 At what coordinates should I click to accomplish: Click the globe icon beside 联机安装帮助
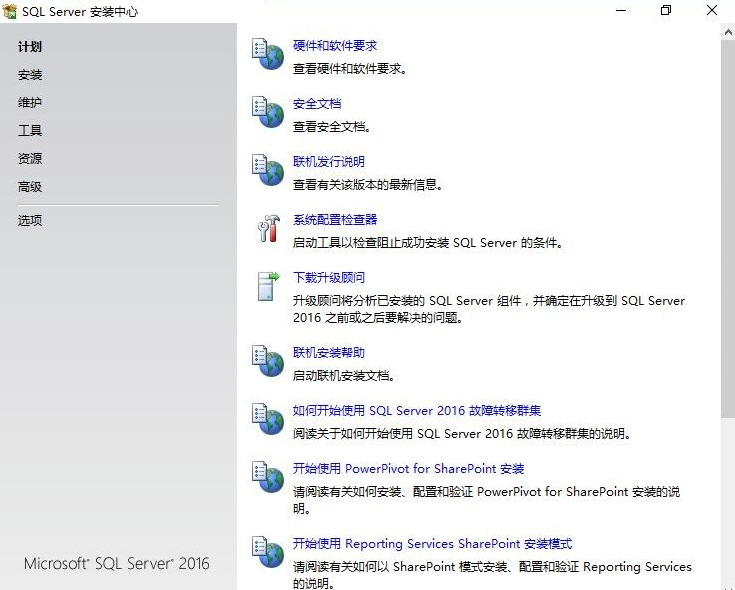pyautogui.click(x=268, y=361)
